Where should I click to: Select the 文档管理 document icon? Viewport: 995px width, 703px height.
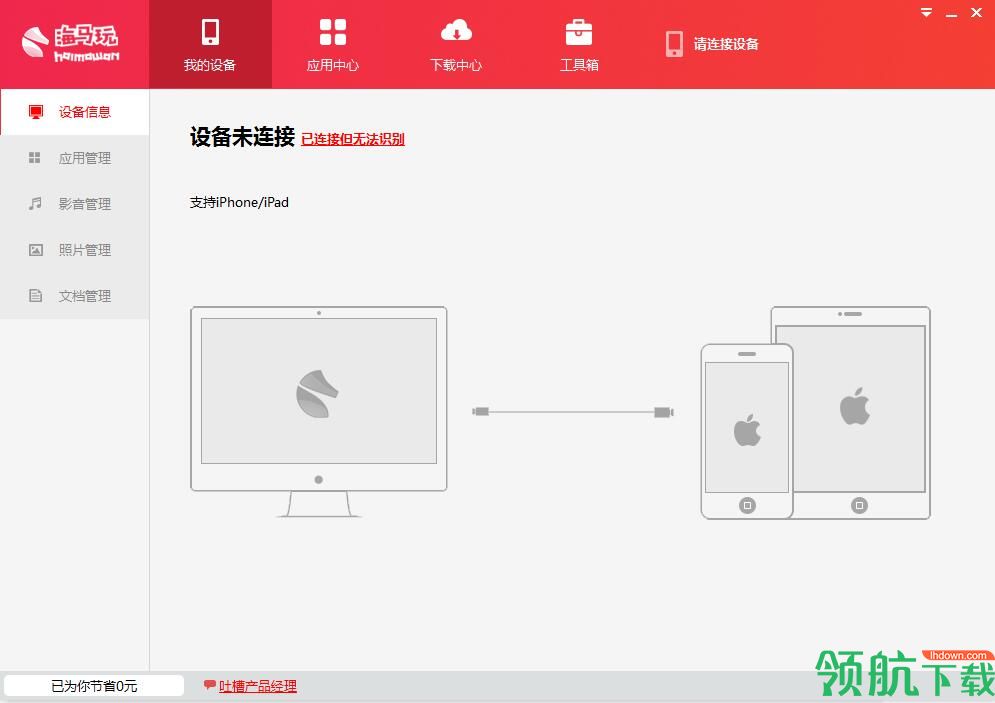pyautogui.click(x=36, y=296)
